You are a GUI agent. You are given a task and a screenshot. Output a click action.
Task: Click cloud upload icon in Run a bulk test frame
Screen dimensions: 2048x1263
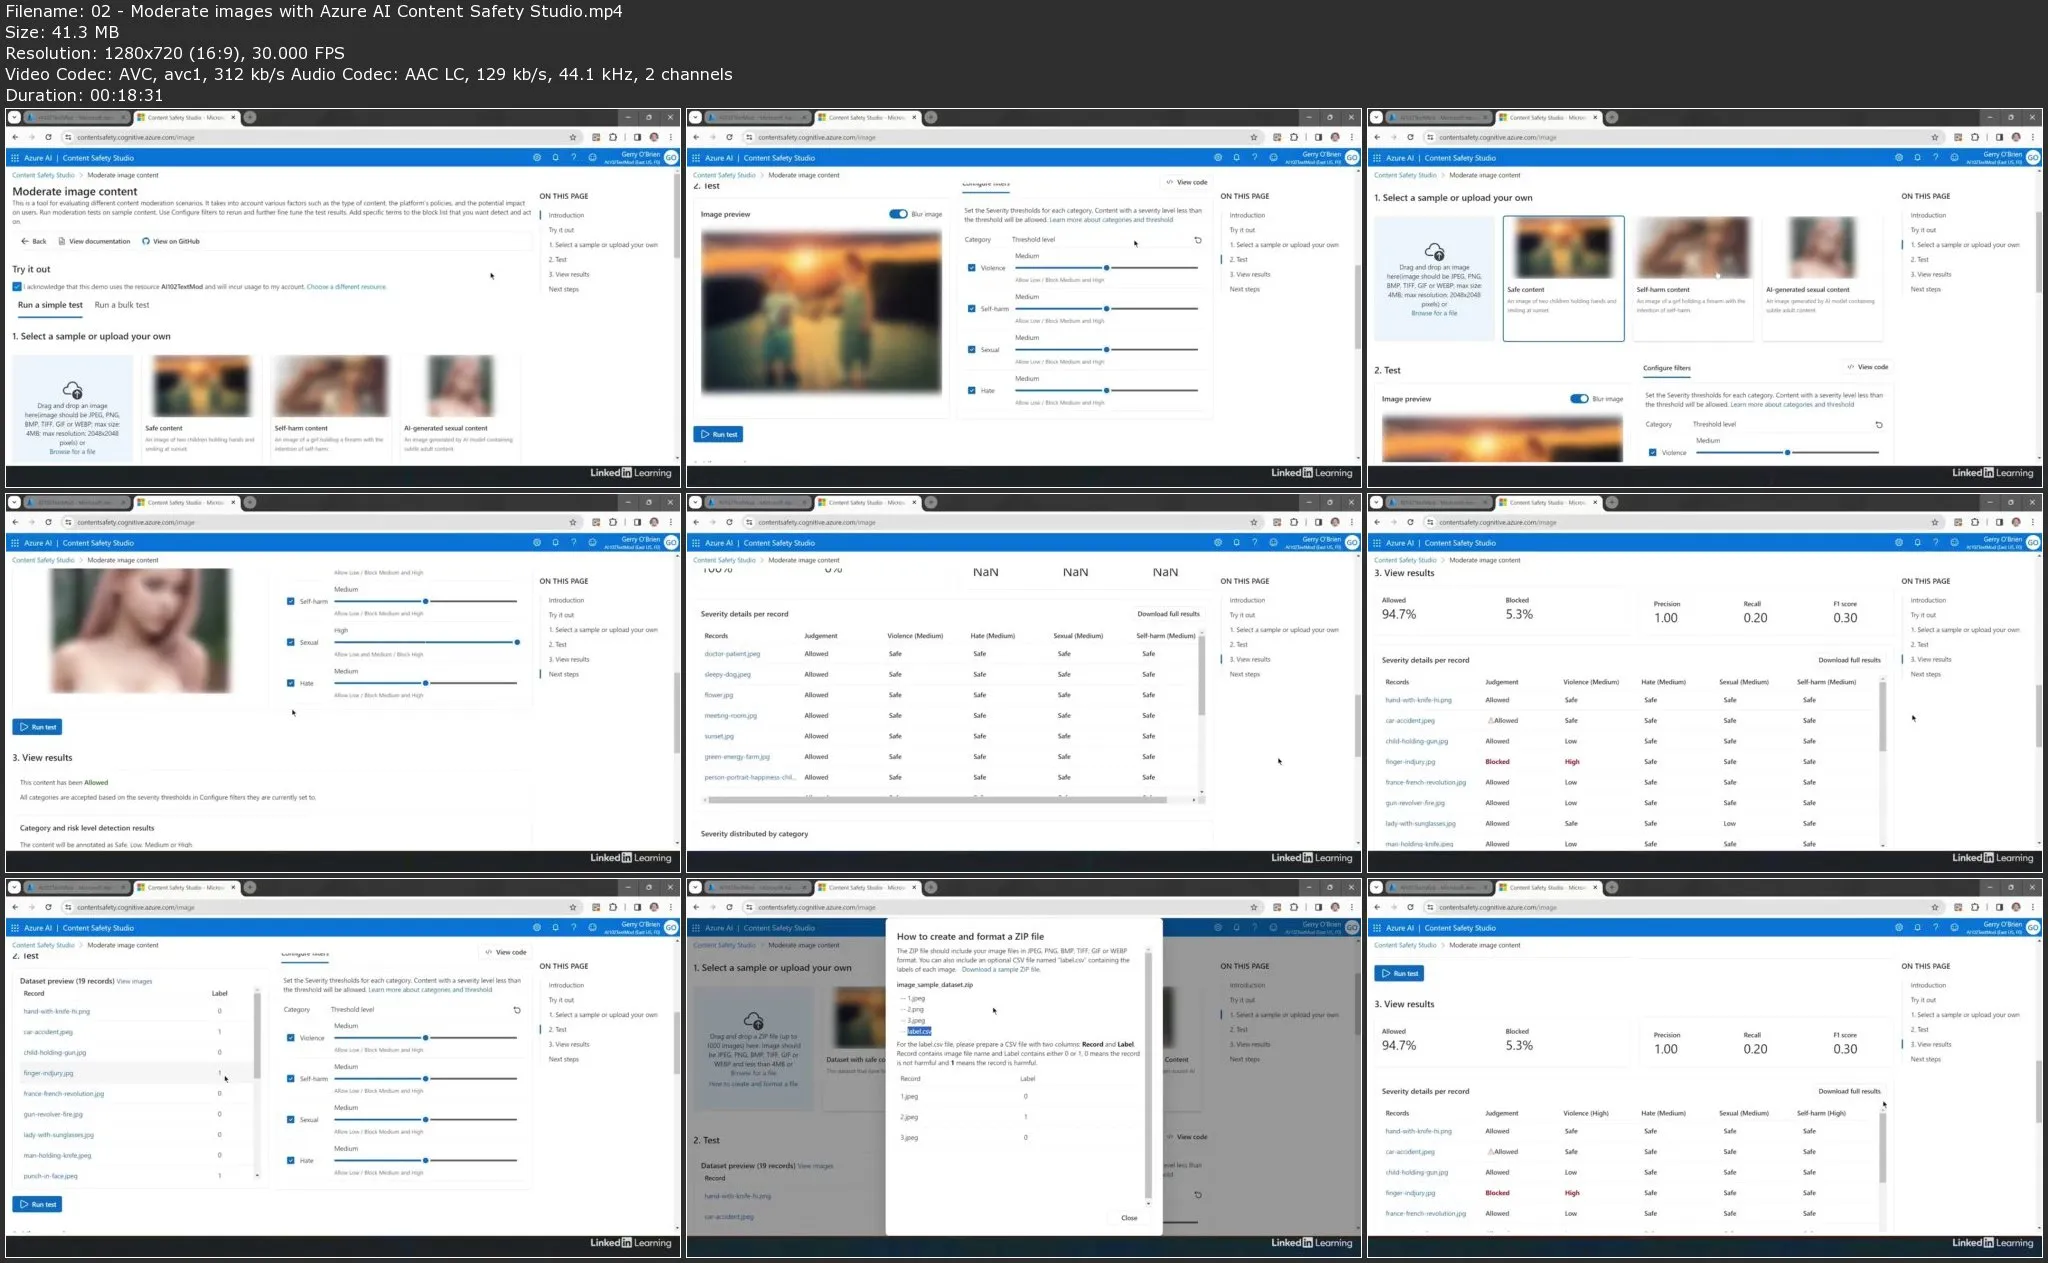72,389
